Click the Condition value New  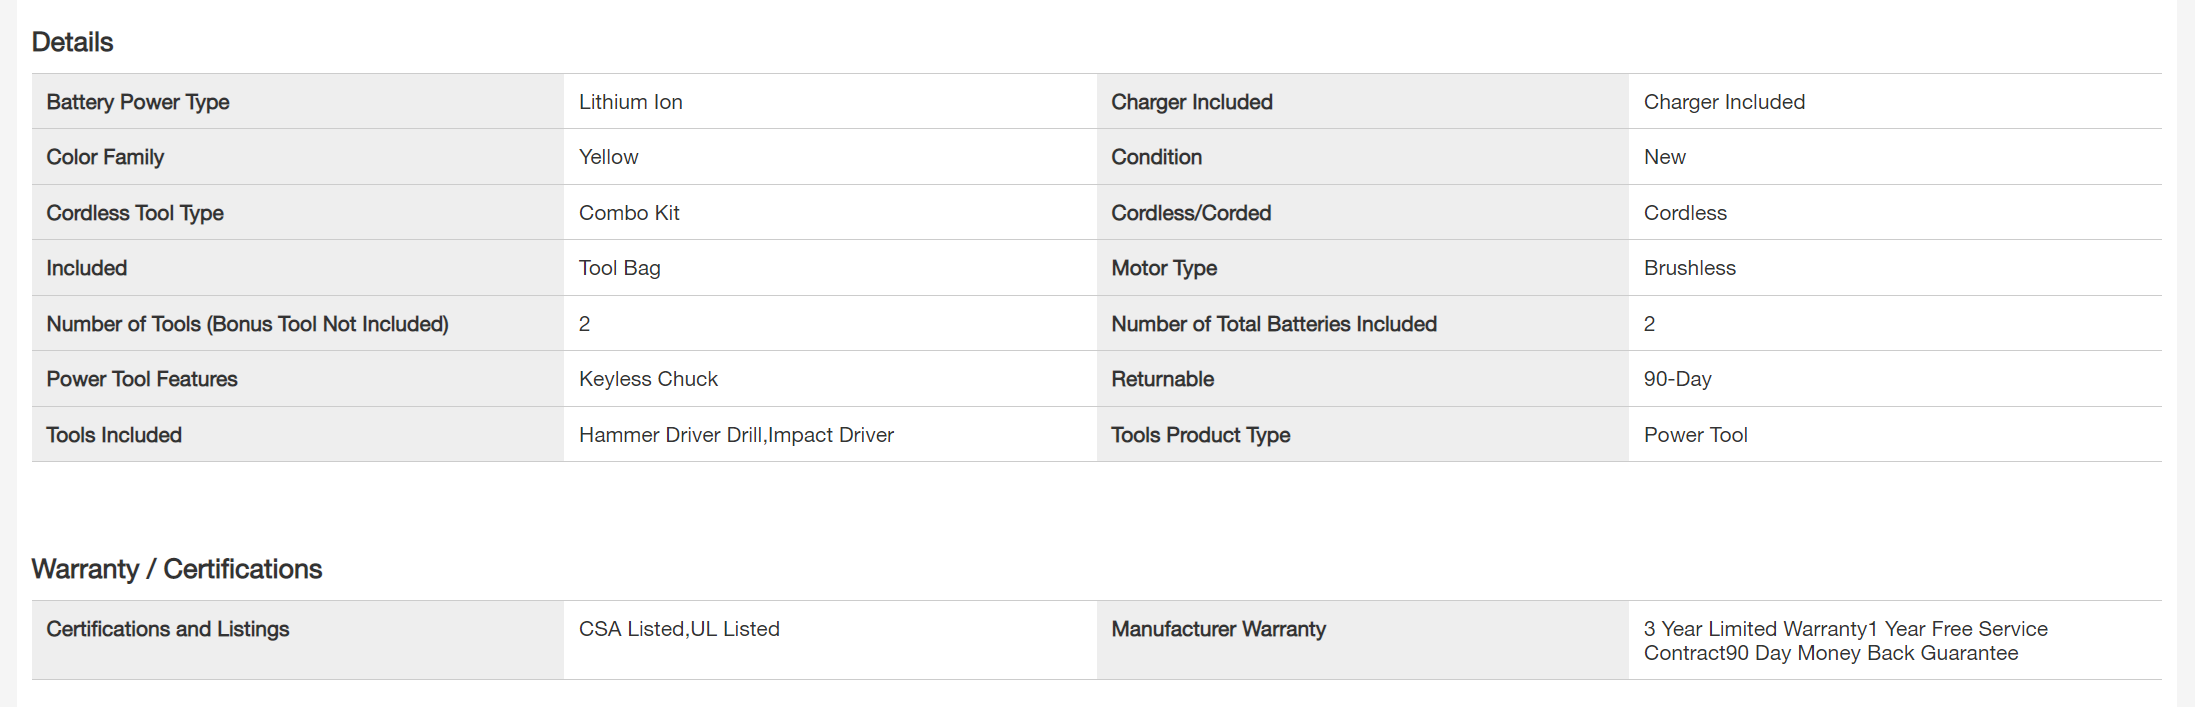[1664, 157]
